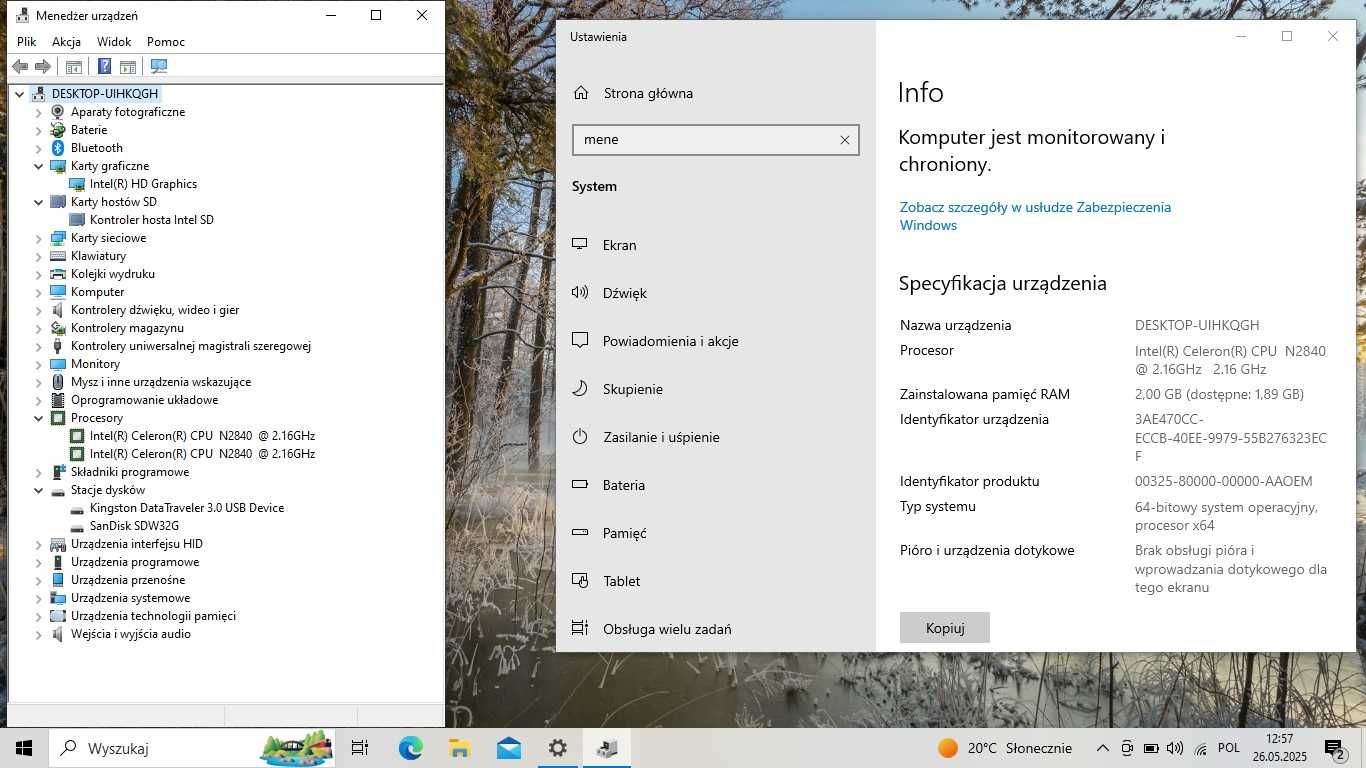Collapse the Procesory category
This screenshot has height=768, width=1366.
(39, 418)
